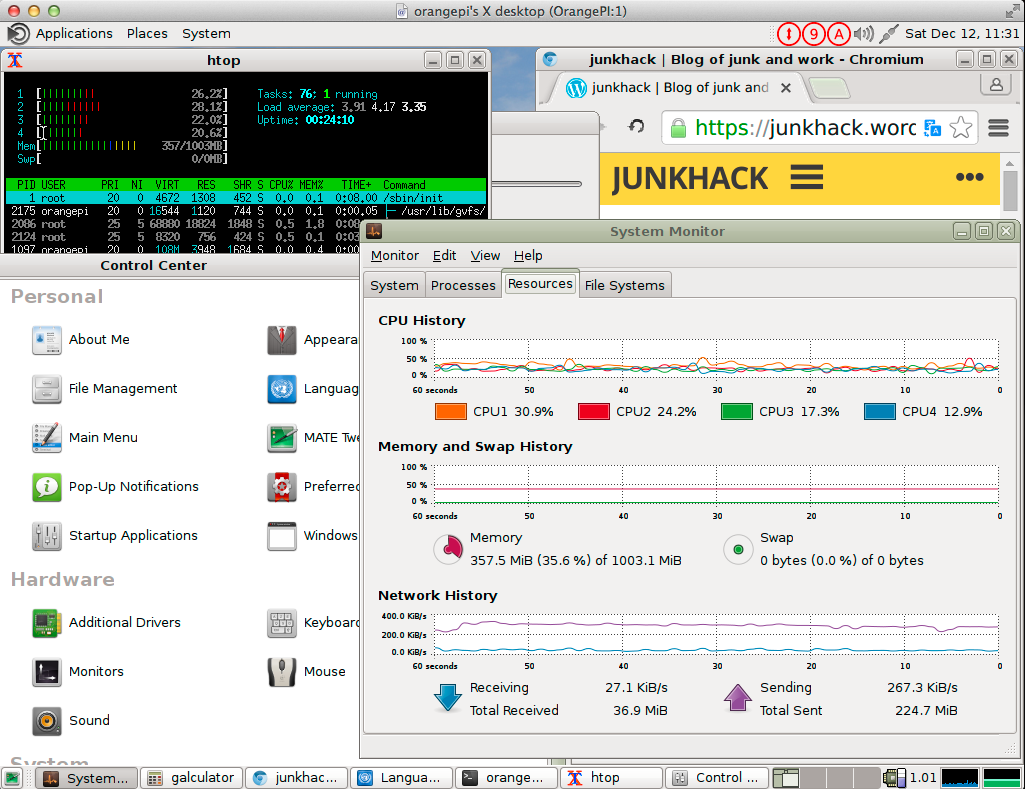Switch to galculator in the taskbar
The image size is (1025, 789).
pyautogui.click(x=191, y=777)
